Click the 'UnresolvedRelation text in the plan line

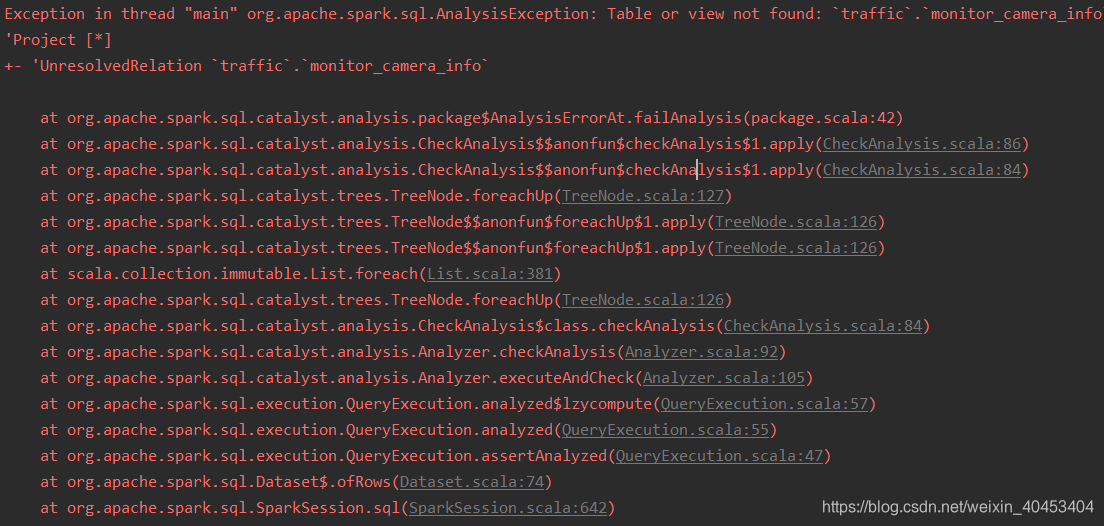click(117, 66)
